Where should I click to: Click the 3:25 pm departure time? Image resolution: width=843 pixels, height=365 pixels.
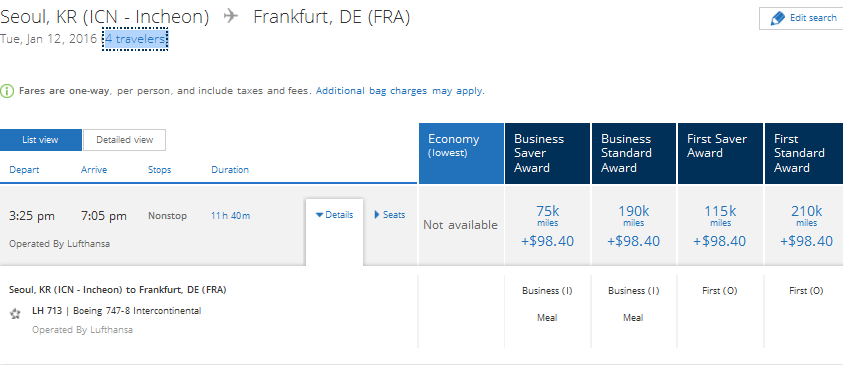32,216
